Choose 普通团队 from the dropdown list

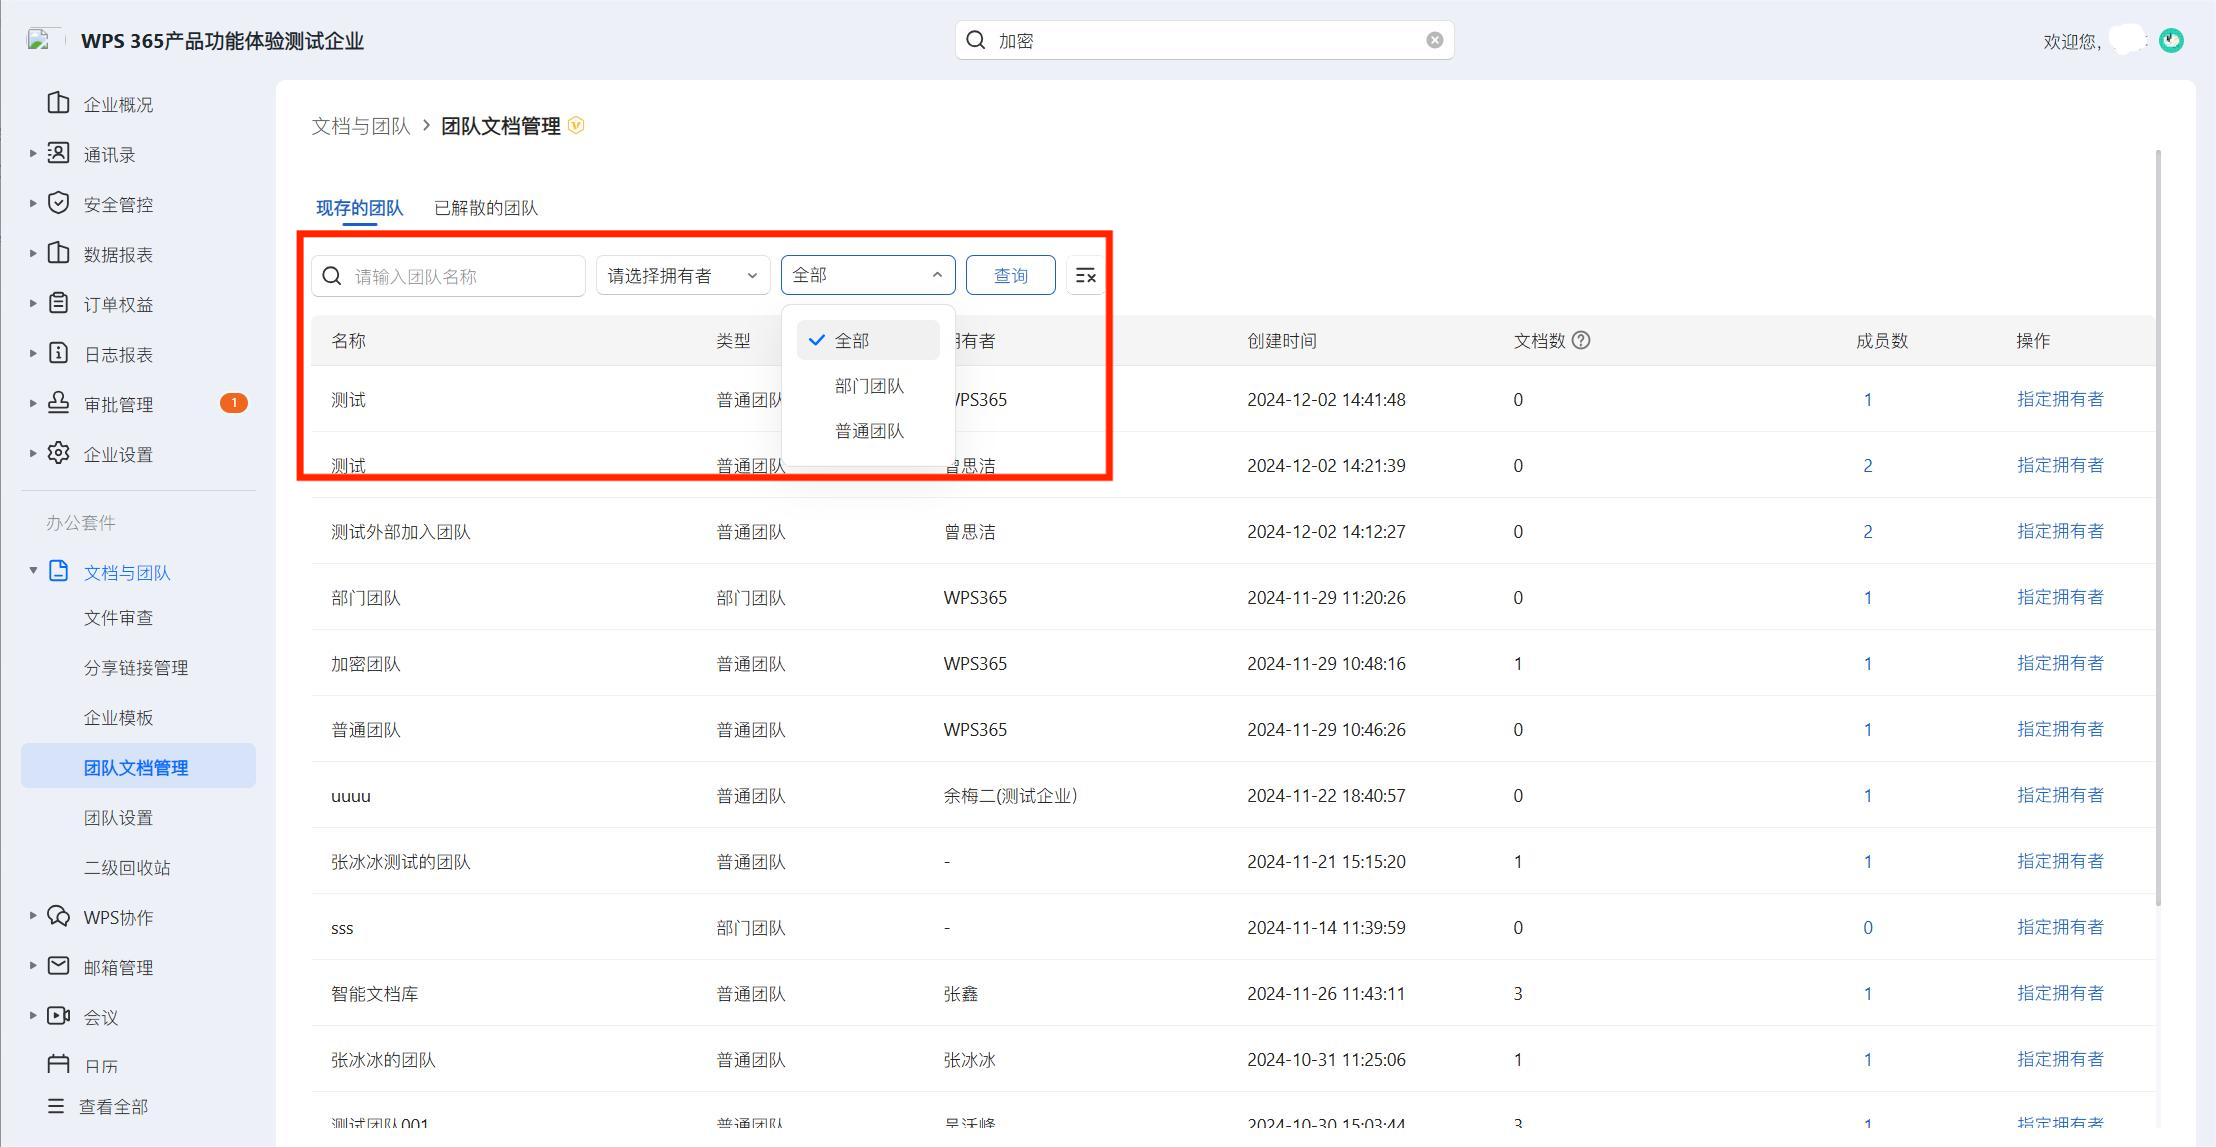pos(868,431)
